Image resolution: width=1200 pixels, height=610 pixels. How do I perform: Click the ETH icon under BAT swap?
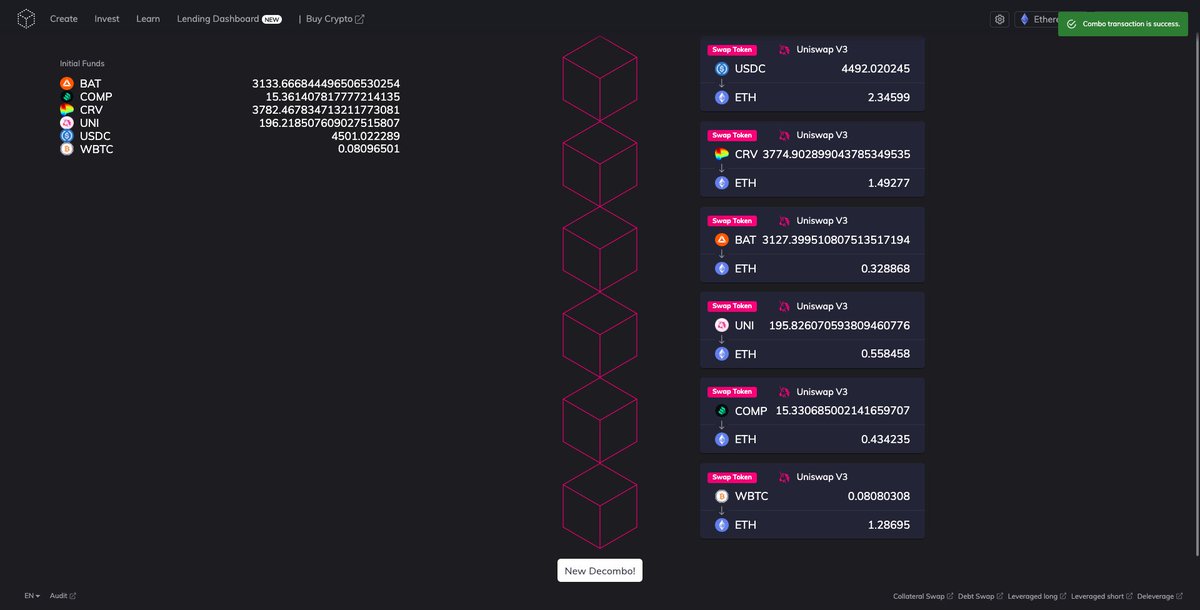(x=722, y=268)
